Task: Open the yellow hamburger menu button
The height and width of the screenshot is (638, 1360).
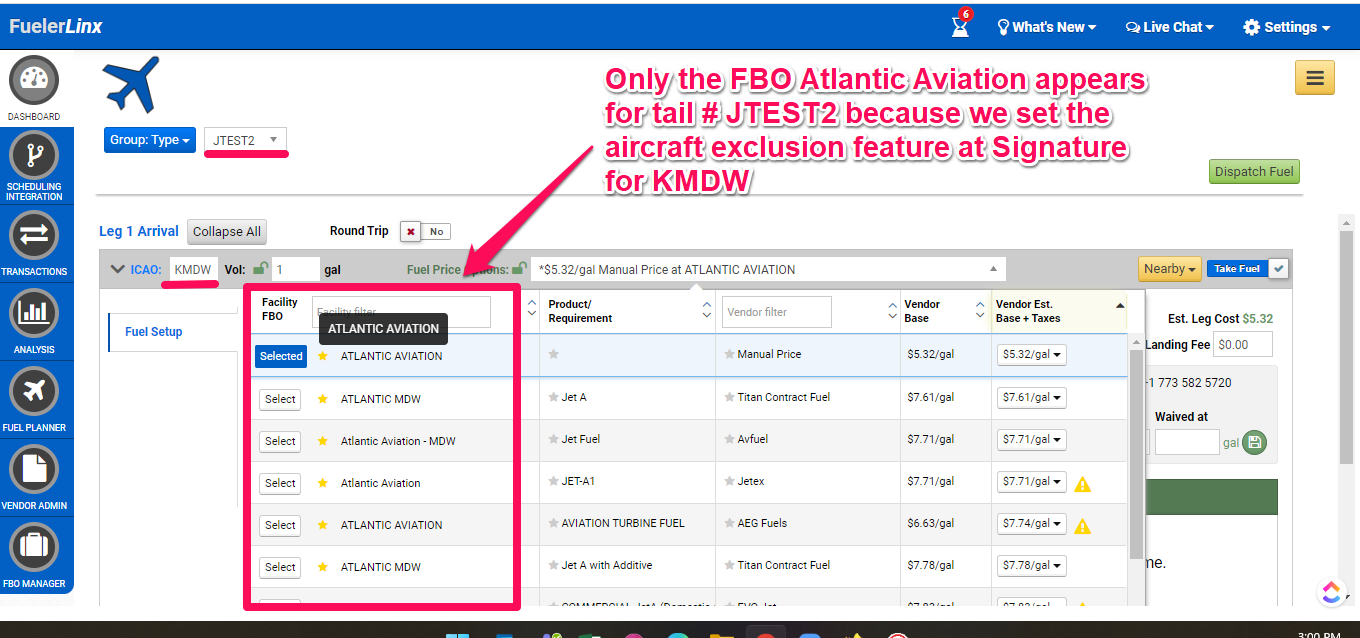Action: [x=1315, y=78]
